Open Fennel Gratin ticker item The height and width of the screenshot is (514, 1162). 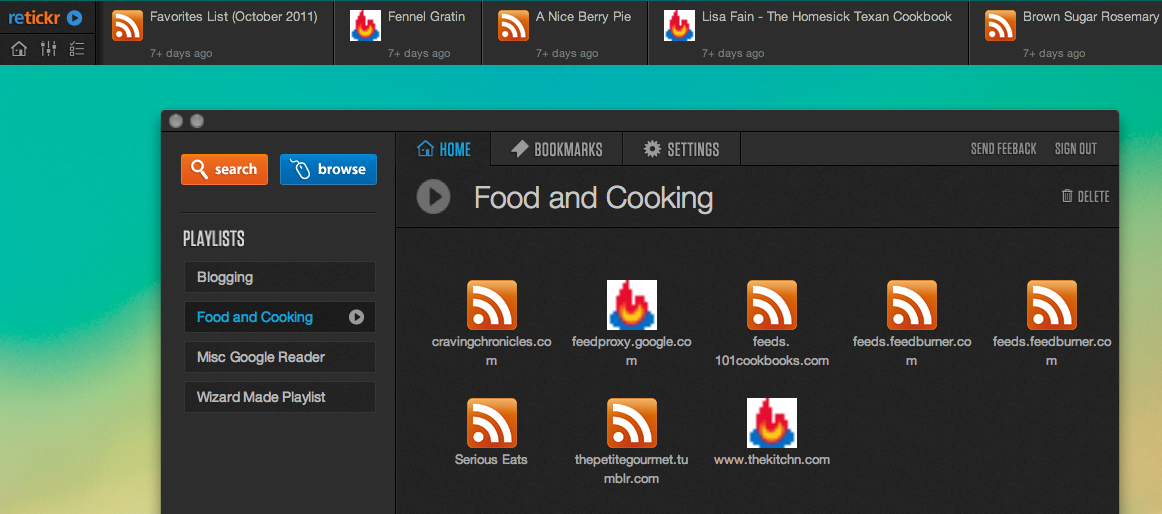pos(408,33)
